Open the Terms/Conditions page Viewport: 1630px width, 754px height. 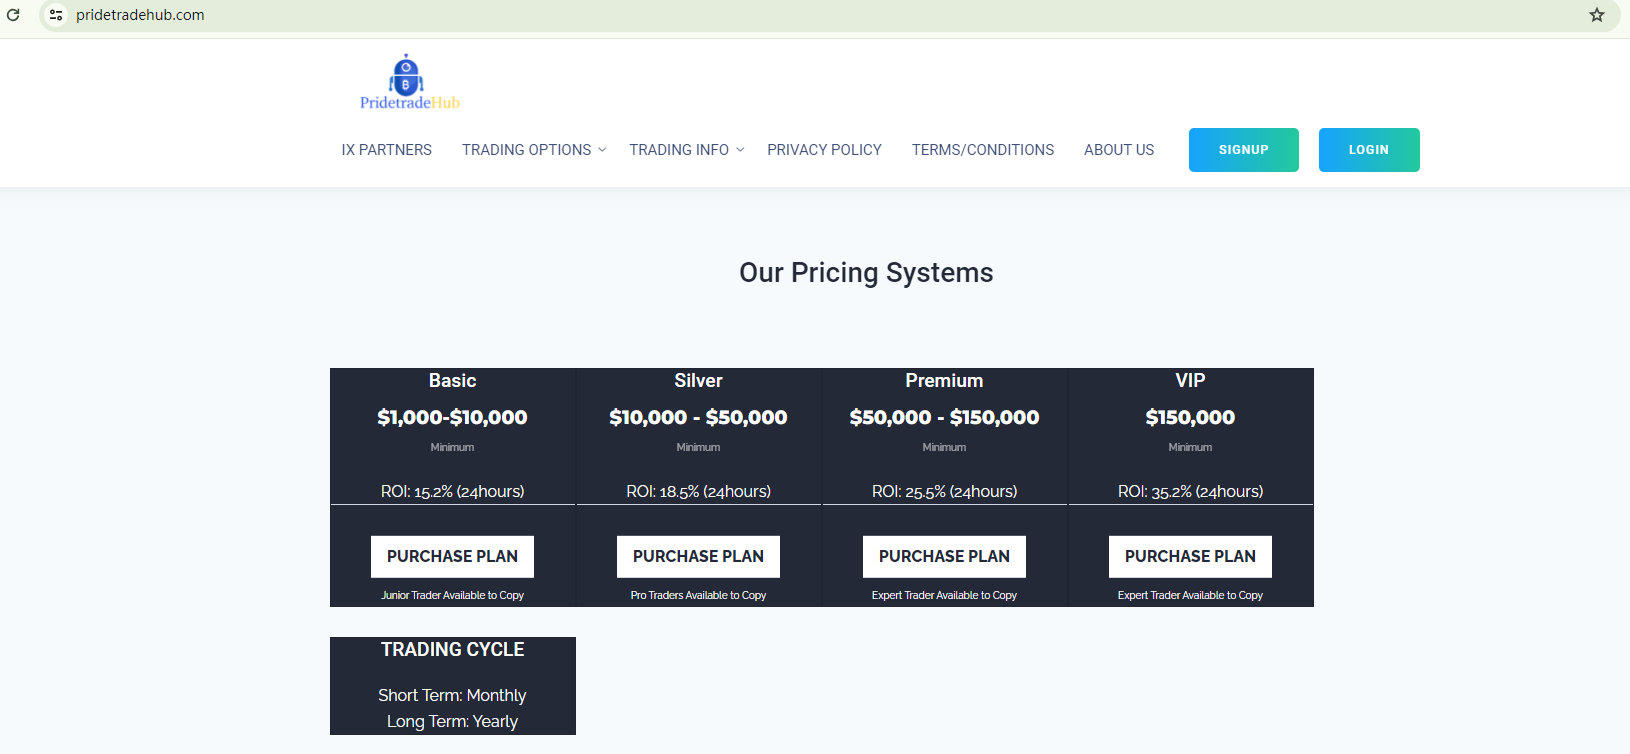point(982,150)
